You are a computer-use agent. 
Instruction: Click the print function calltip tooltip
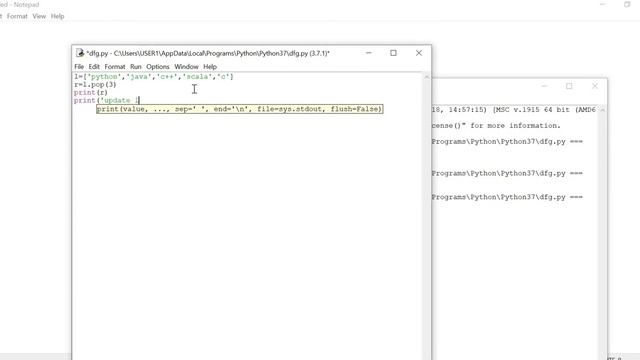point(240,109)
